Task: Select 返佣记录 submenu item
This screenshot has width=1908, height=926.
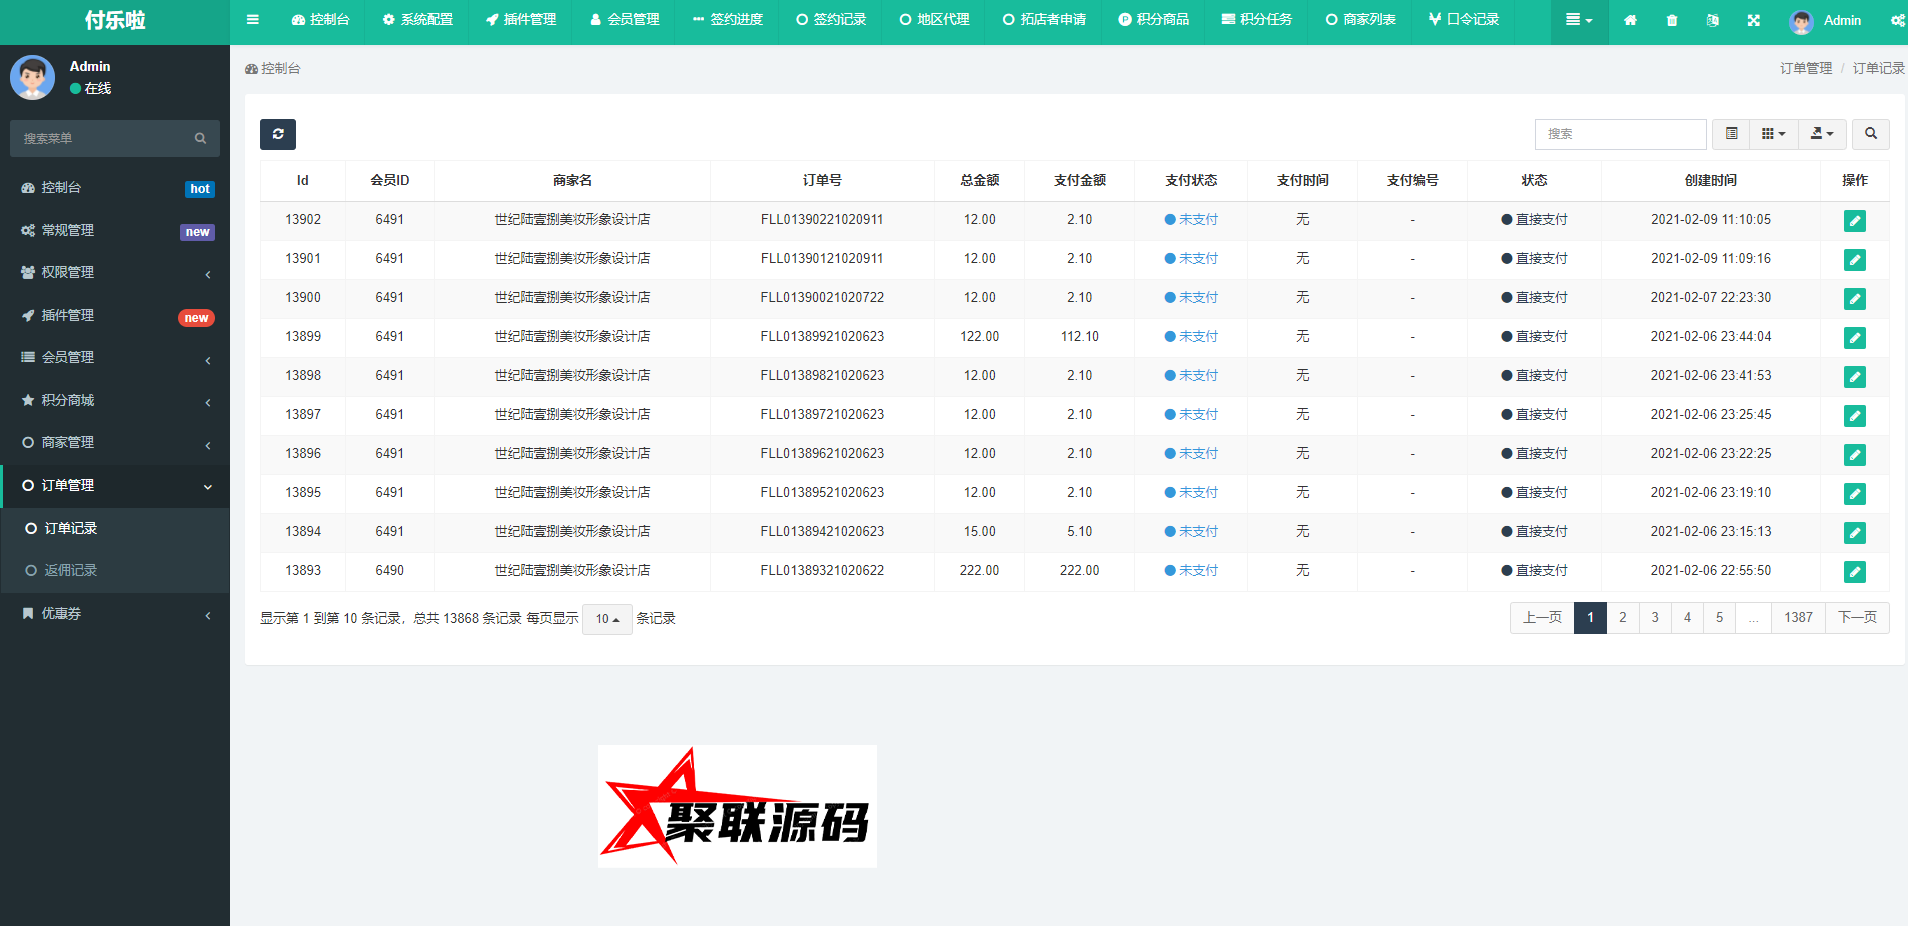Action: [x=115, y=571]
